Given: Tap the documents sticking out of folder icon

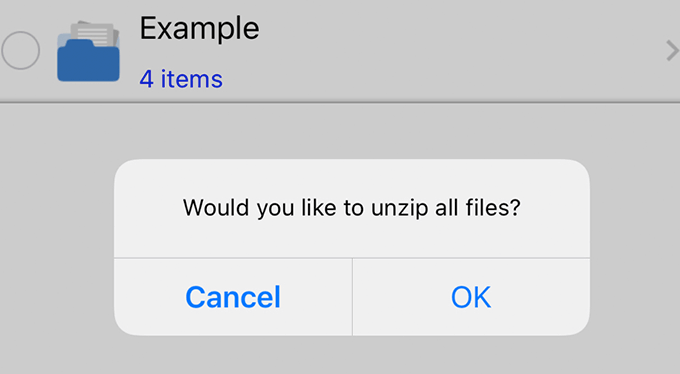Looking at the screenshot, I should point(95,33).
